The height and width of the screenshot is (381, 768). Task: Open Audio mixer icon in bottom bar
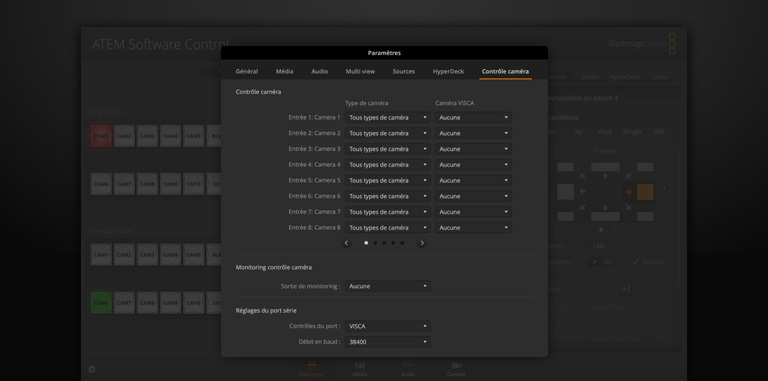click(x=408, y=369)
